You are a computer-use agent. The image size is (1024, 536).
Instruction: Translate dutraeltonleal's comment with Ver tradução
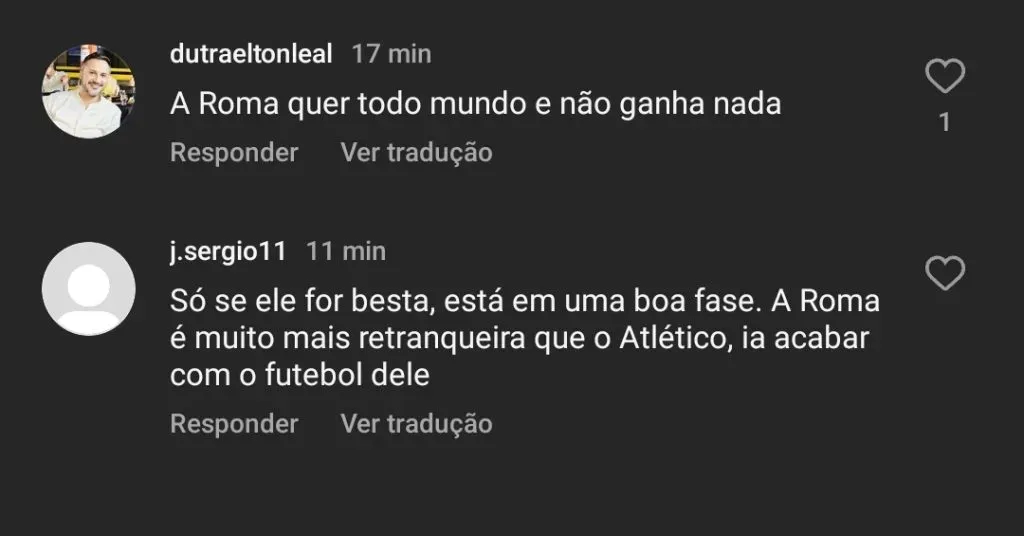click(x=416, y=153)
